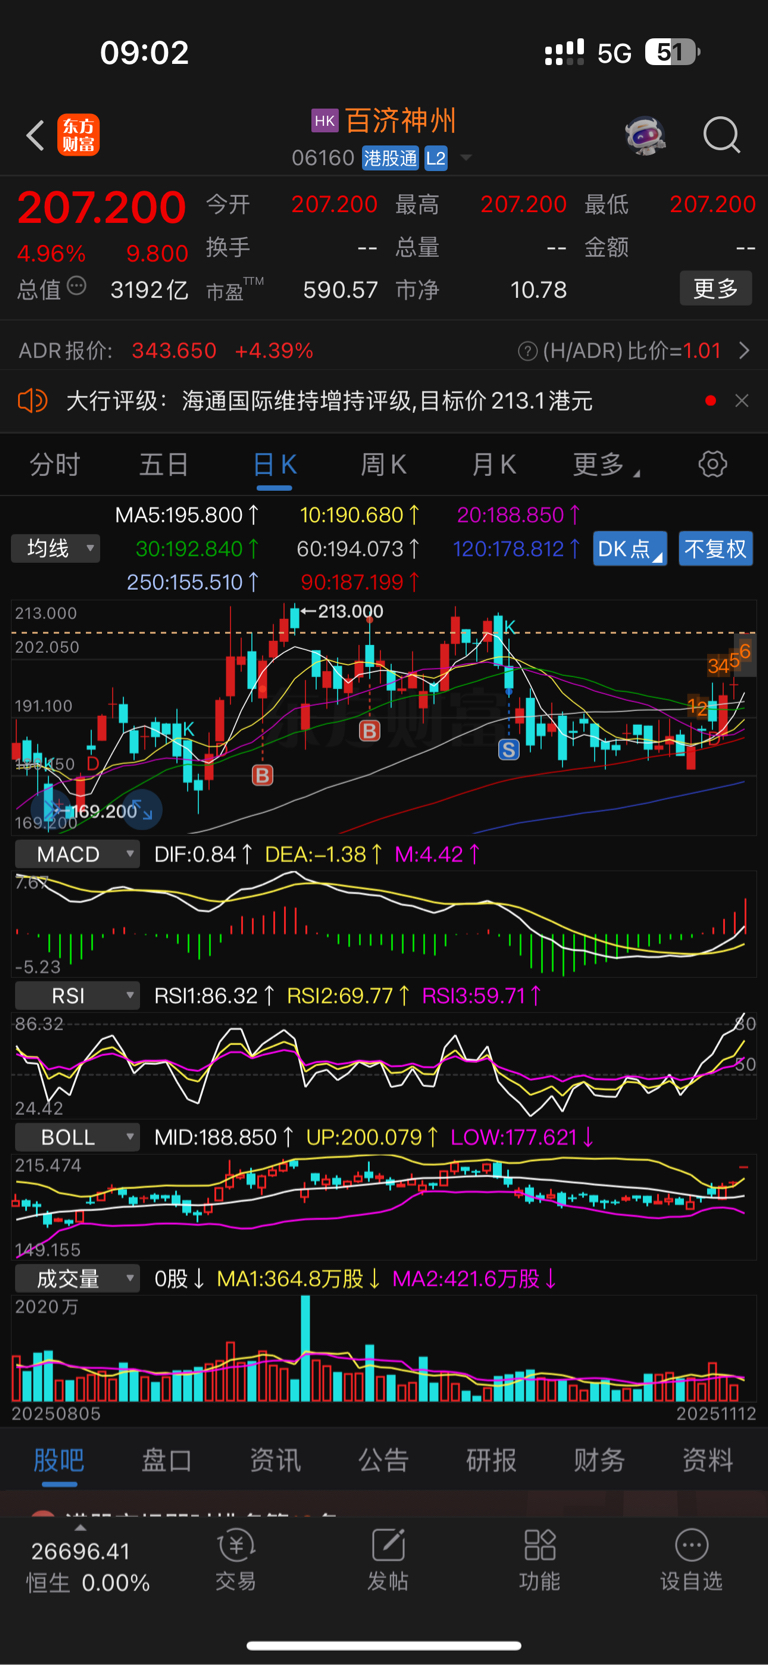768x1665 pixels.
Task: Tap the end date 20251112
Action: click(x=716, y=1414)
